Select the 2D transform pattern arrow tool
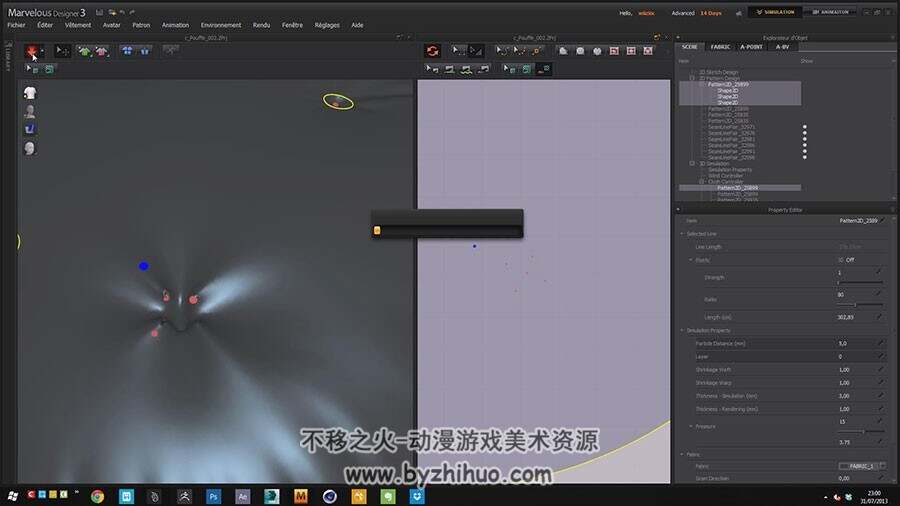 point(457,50)
